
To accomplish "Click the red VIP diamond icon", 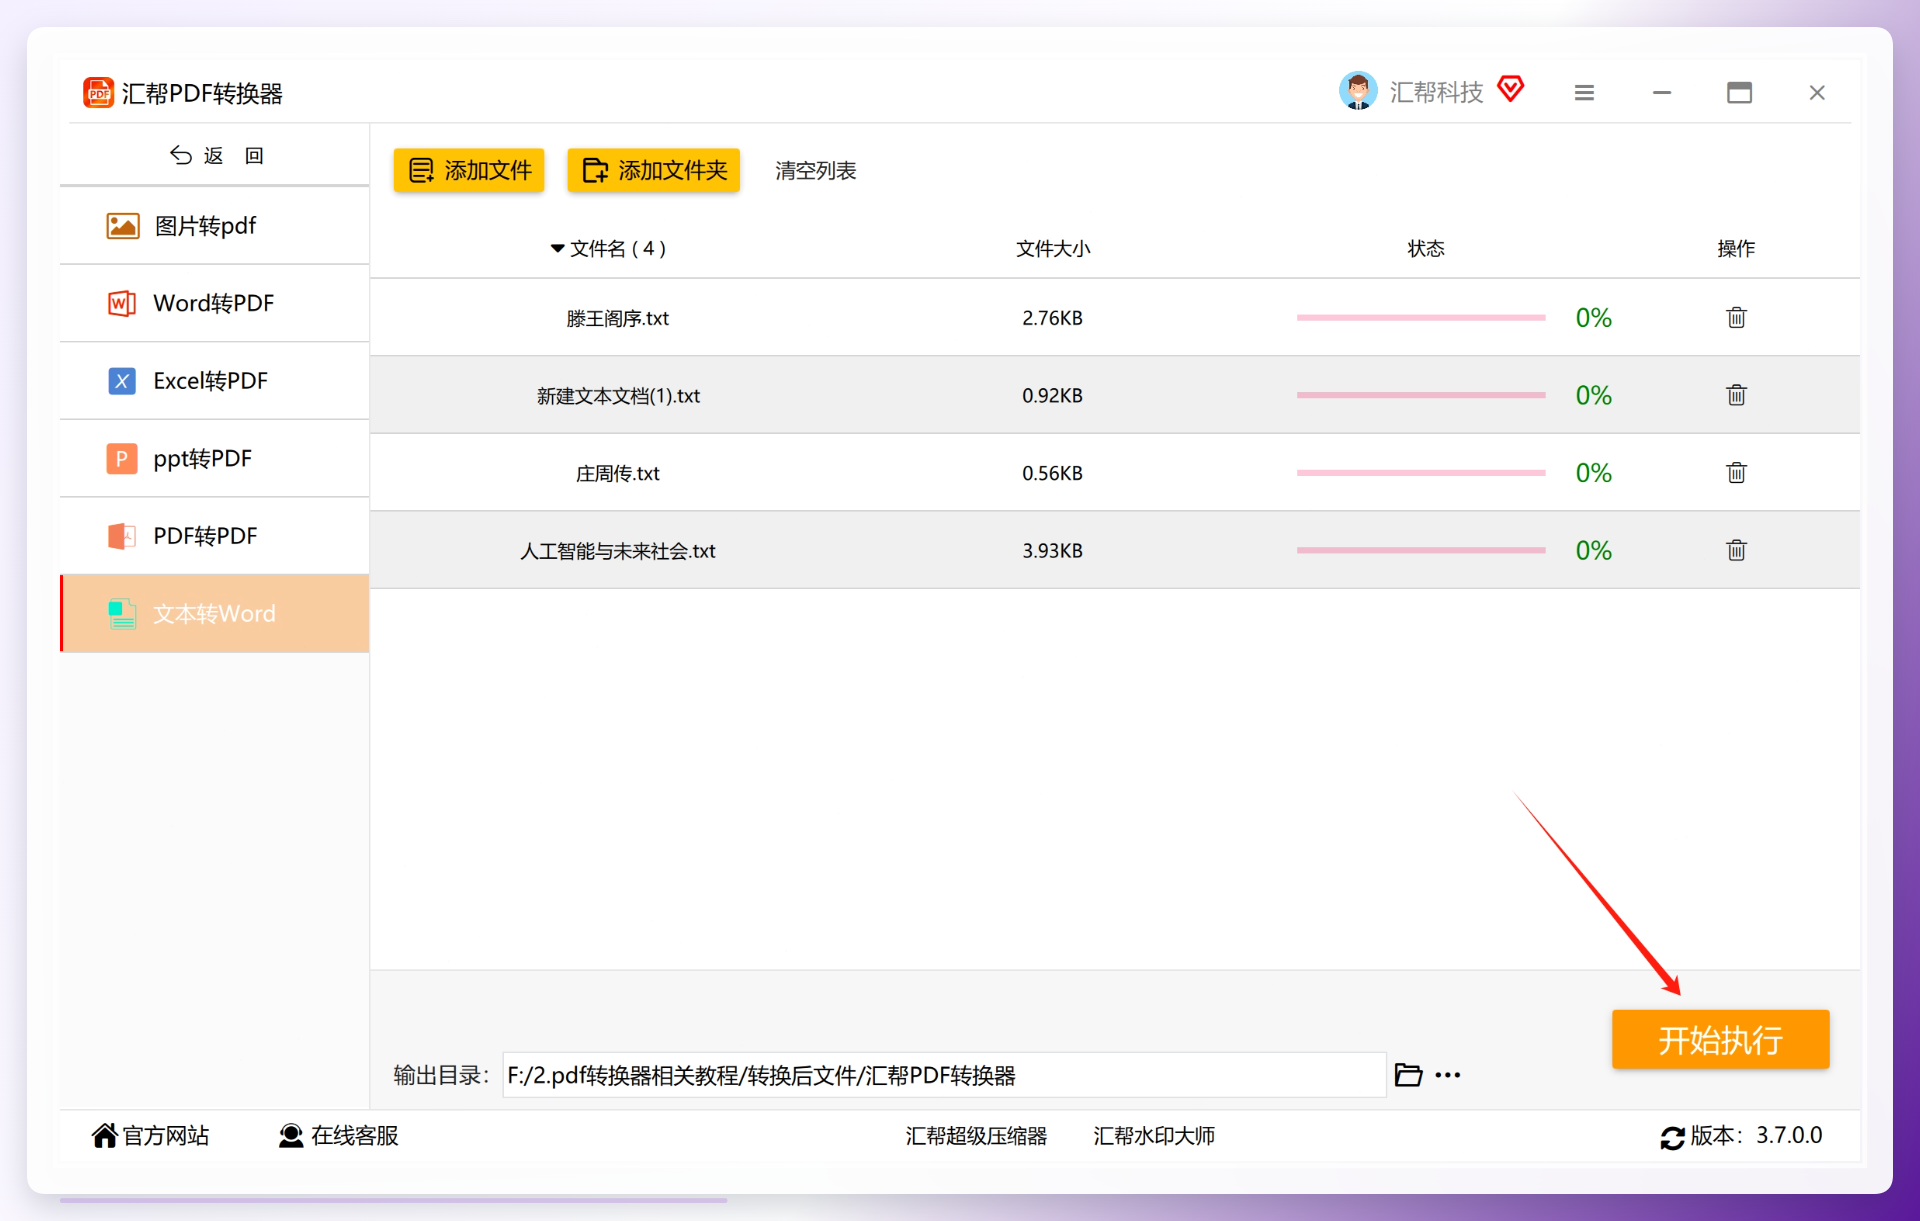I will click(1511, 89).
